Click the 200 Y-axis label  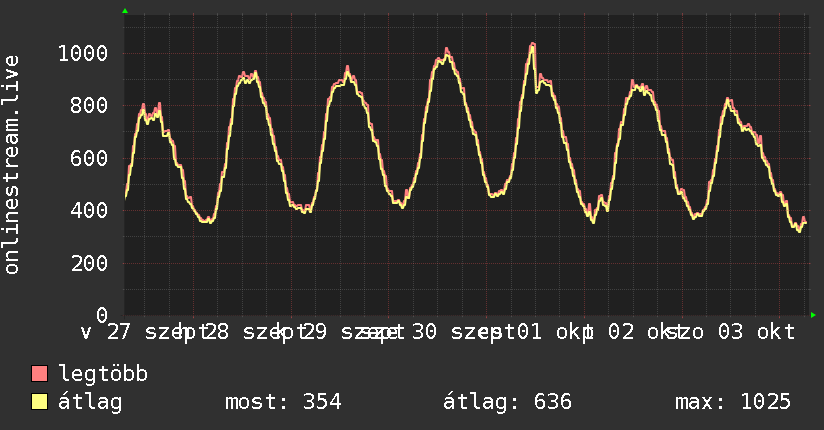[89, 263]
